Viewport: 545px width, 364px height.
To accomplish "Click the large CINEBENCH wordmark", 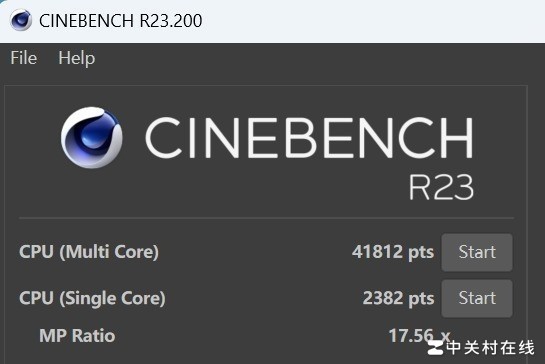I will (x=309, y=138).
